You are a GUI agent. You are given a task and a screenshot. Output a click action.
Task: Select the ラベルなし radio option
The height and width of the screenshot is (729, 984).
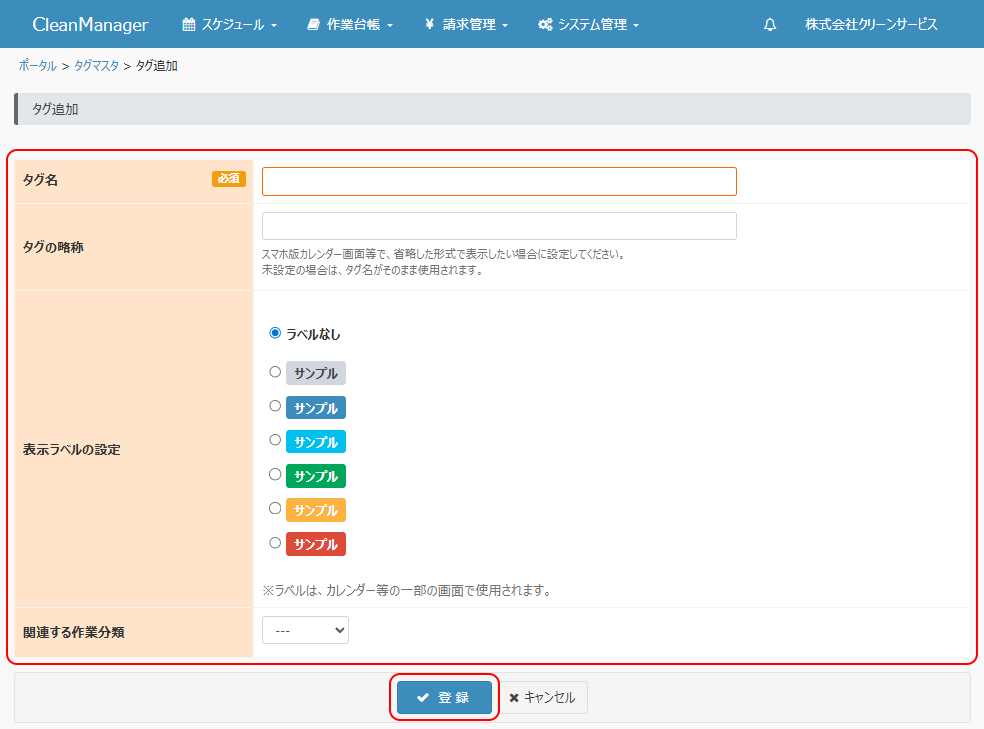[x=275, y=333]
